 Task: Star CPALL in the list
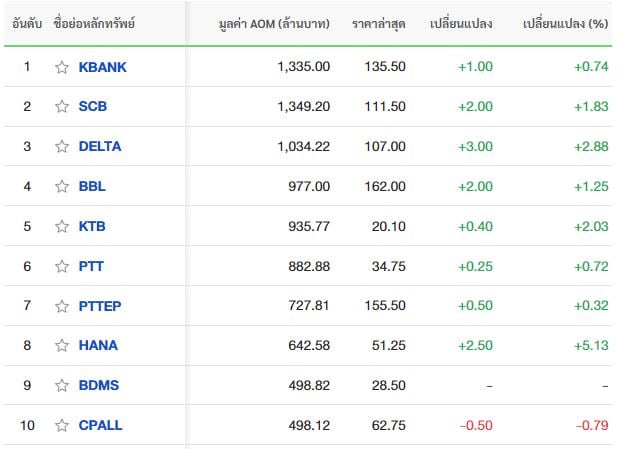click(x=62, y=426)
